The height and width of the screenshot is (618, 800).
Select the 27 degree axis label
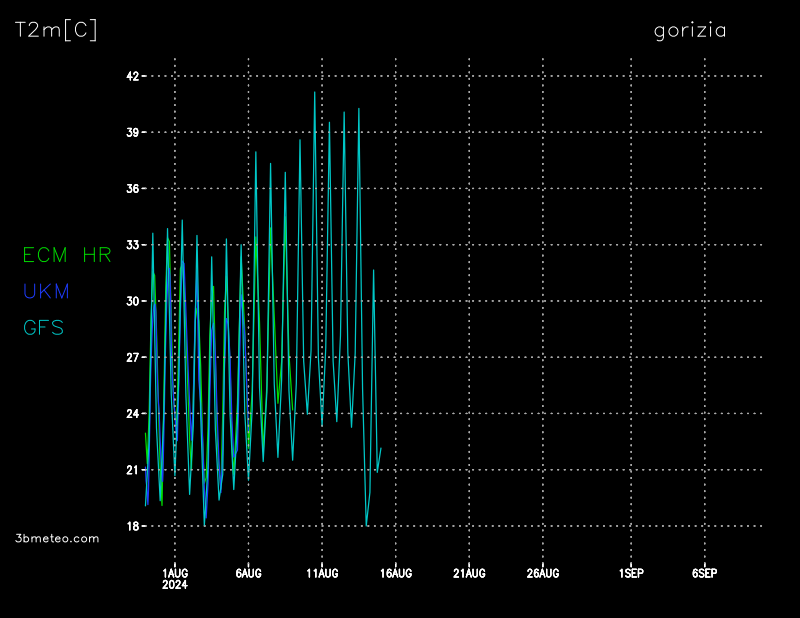tap(131, 357)
